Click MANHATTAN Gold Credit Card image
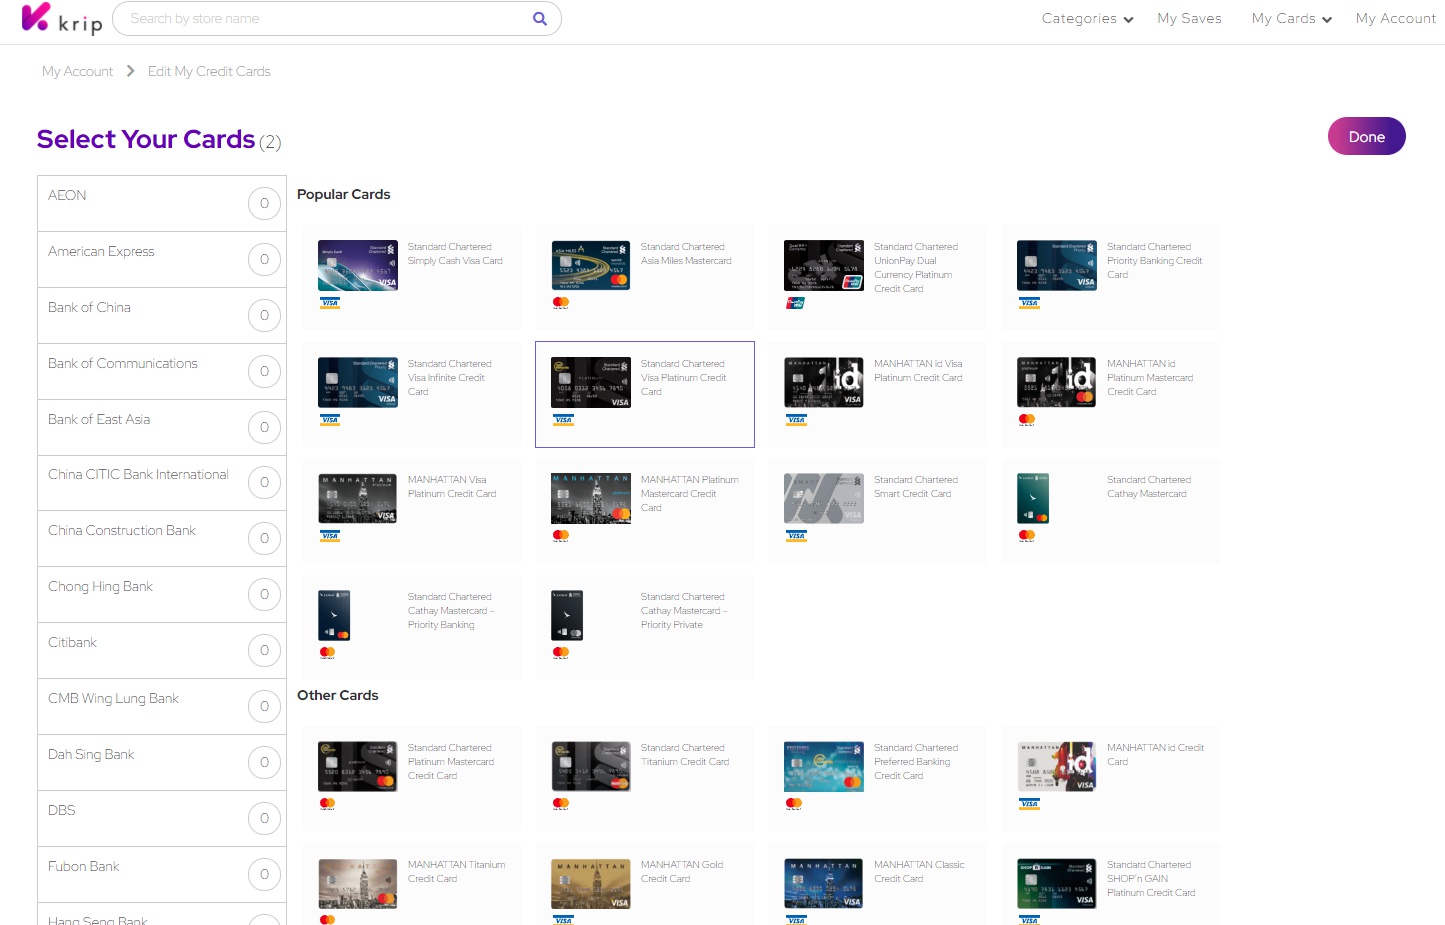1445x925 pixels. [591, 883]
